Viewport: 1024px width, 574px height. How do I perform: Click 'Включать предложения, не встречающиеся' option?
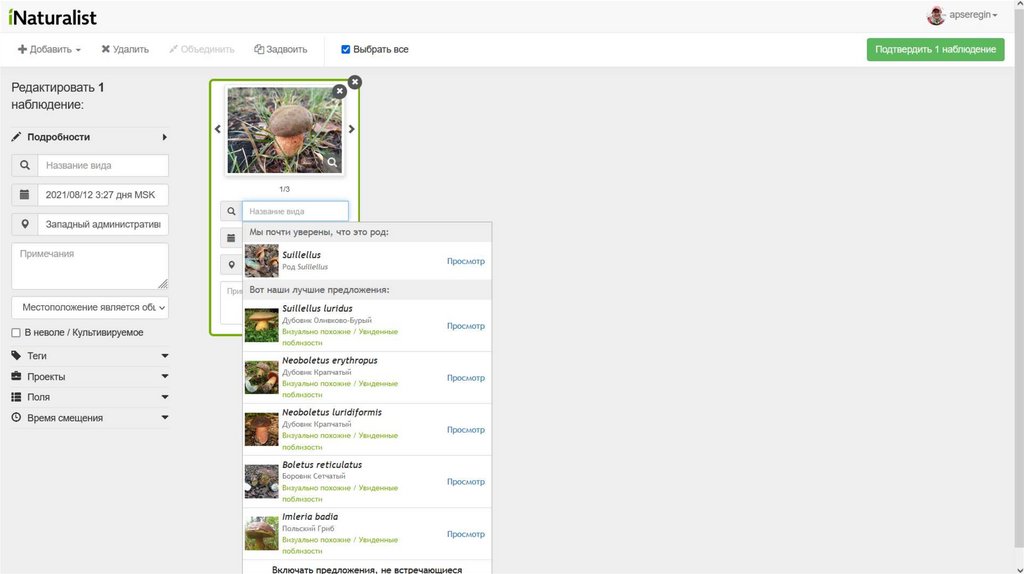[367, 569]
